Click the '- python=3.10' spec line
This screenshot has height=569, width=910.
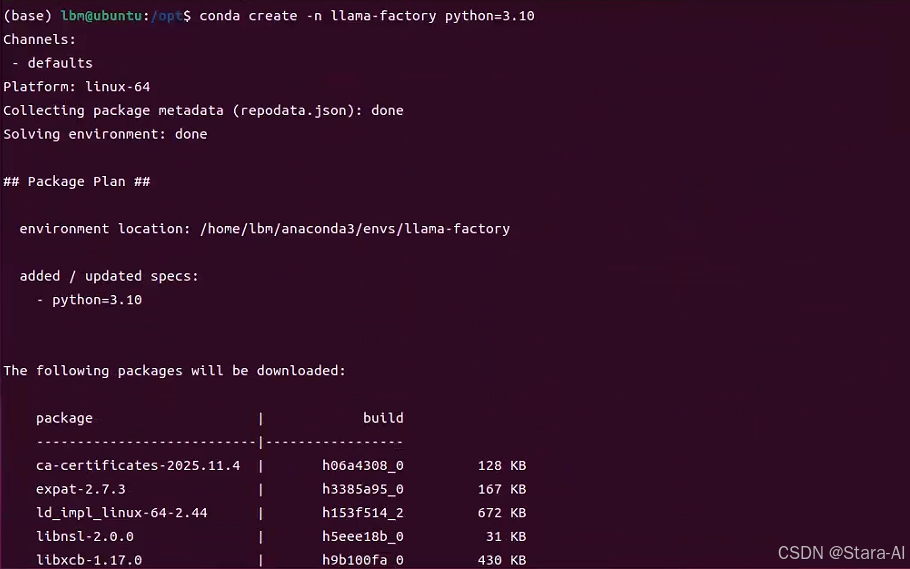click(89, 300)
